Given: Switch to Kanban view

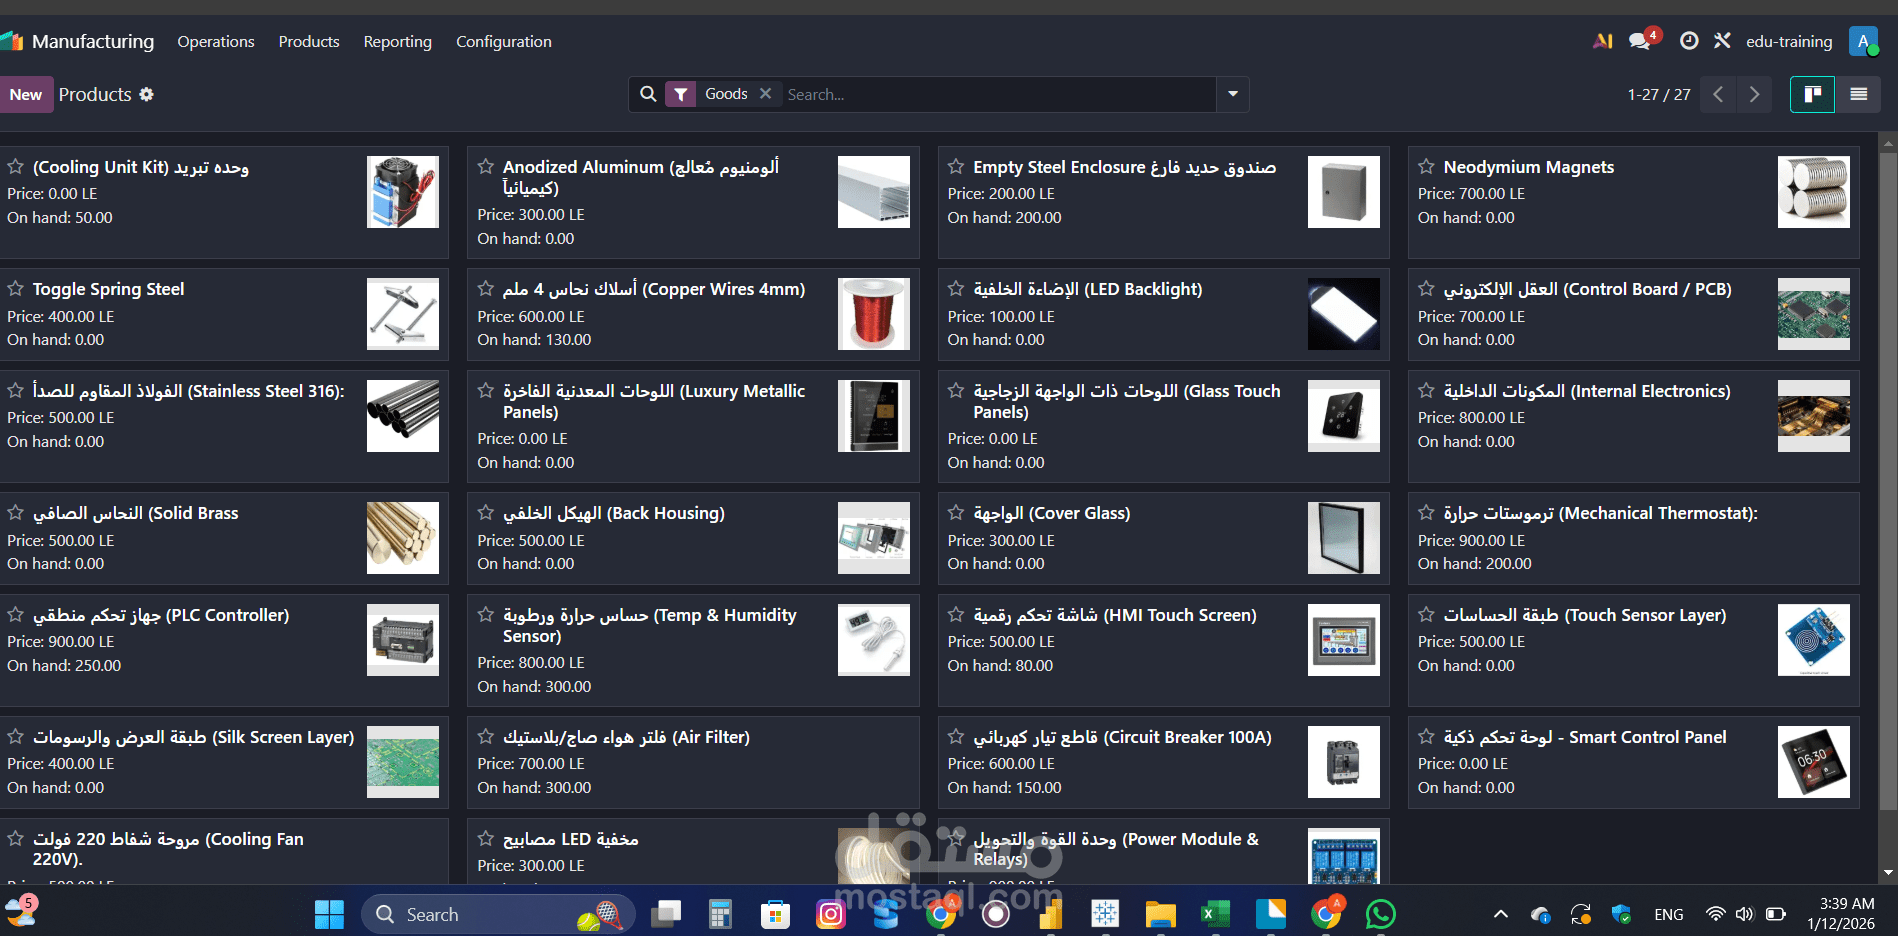Looking at the screenshot, I should click(1812, 94).
